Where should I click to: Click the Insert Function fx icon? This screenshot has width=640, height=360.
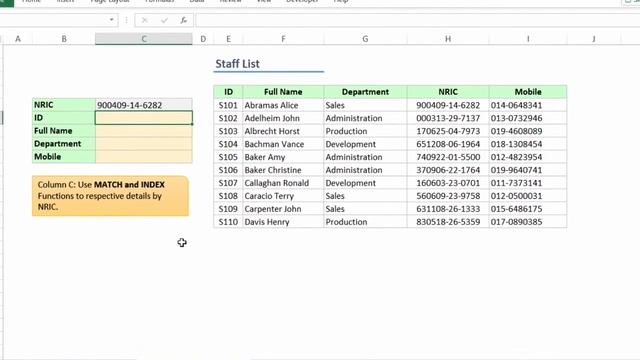184,20
